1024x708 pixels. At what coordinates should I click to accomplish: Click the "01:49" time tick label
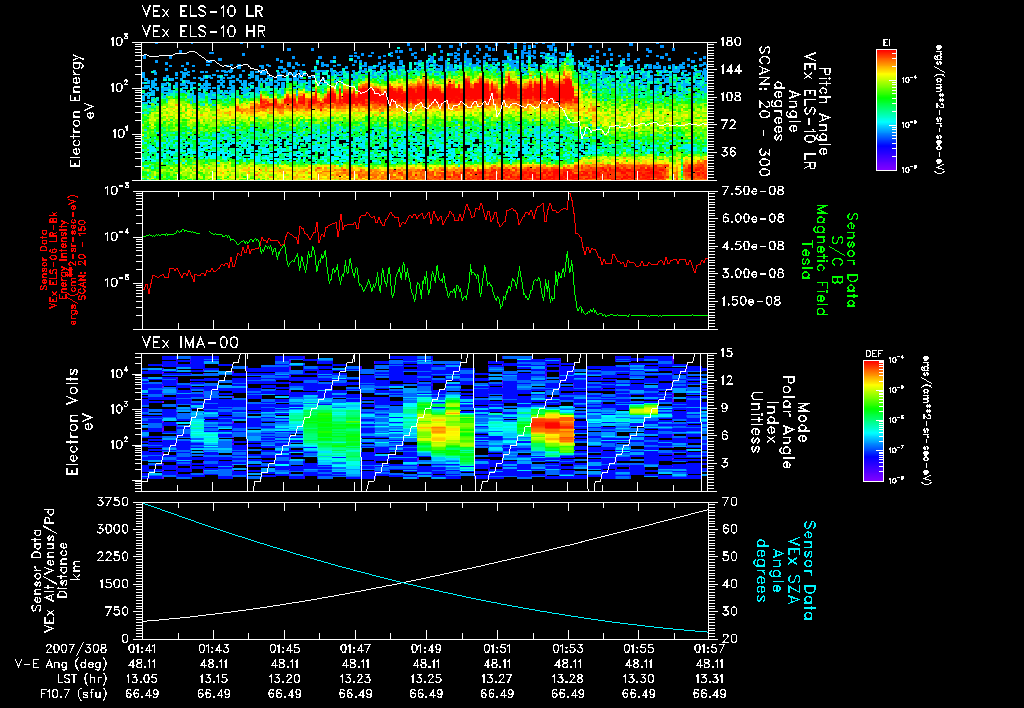[x=426, y=649]
